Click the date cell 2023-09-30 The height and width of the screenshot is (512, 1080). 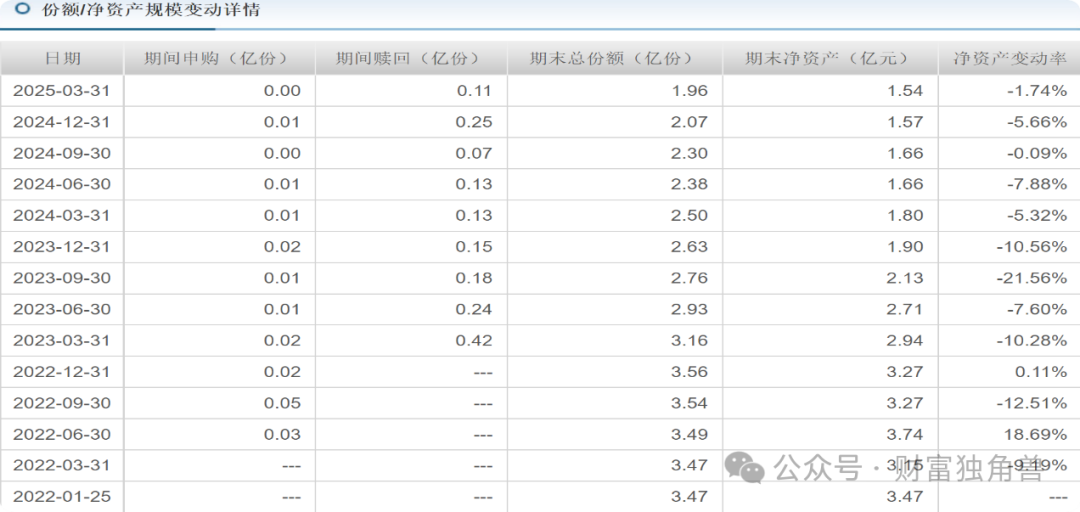point(62,278)
